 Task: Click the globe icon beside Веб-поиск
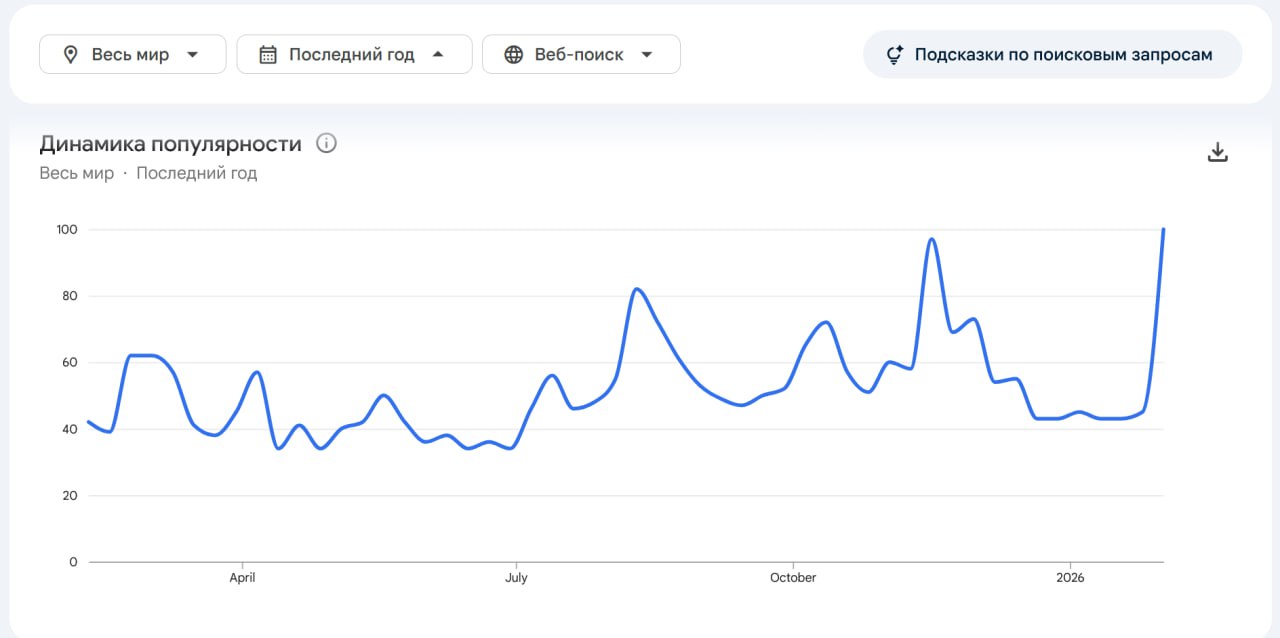513,55
